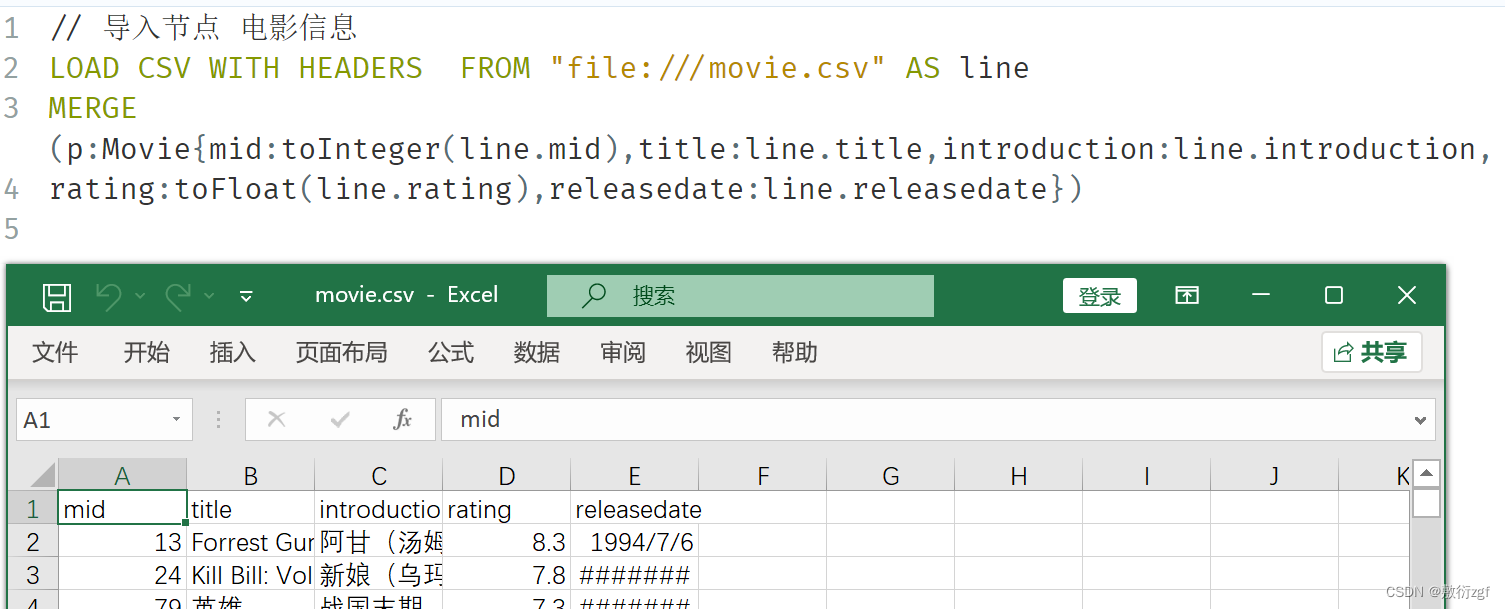Click the 共享 share button
The height and width of the screenshot is (609, 1505).
tap(1372, 352)
